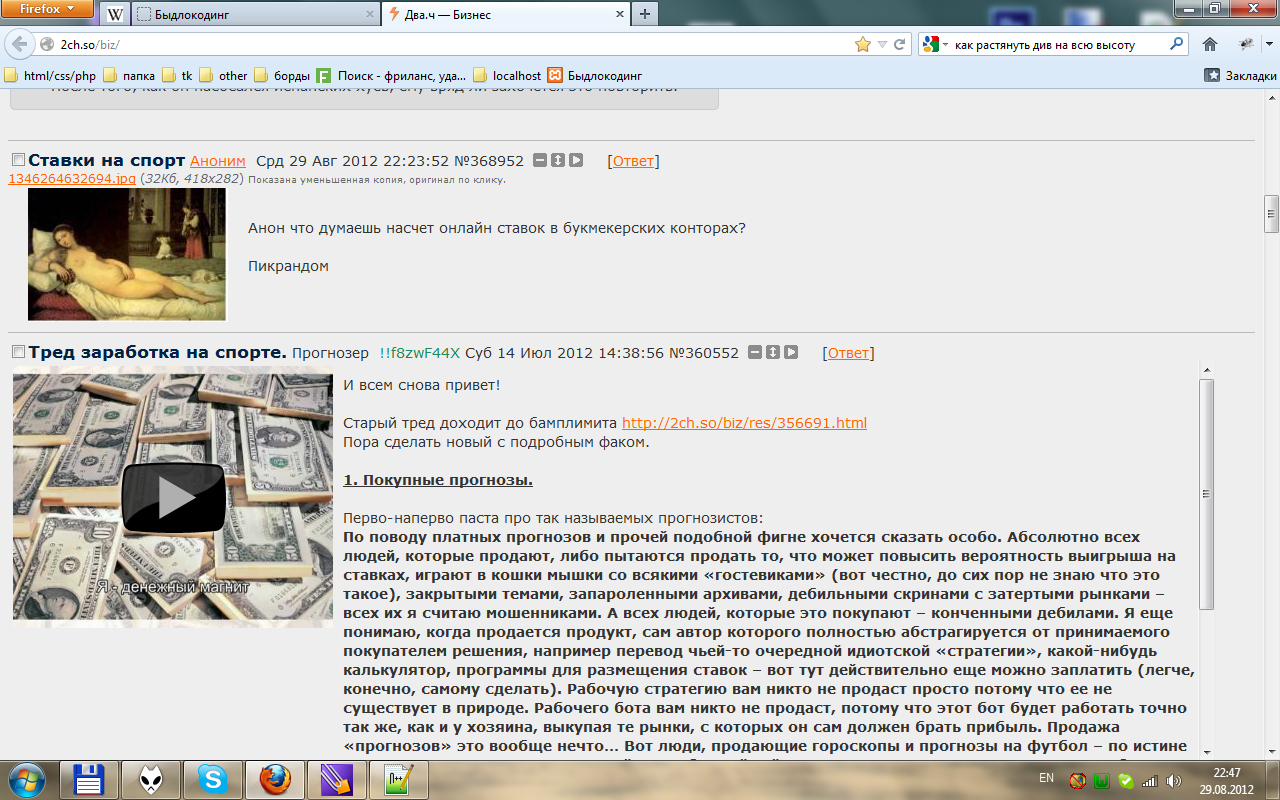Screen dimensions: 1280x800
Task: Open the foobar2000 alien icon in taskbar
Action: (x=151, y=779)
